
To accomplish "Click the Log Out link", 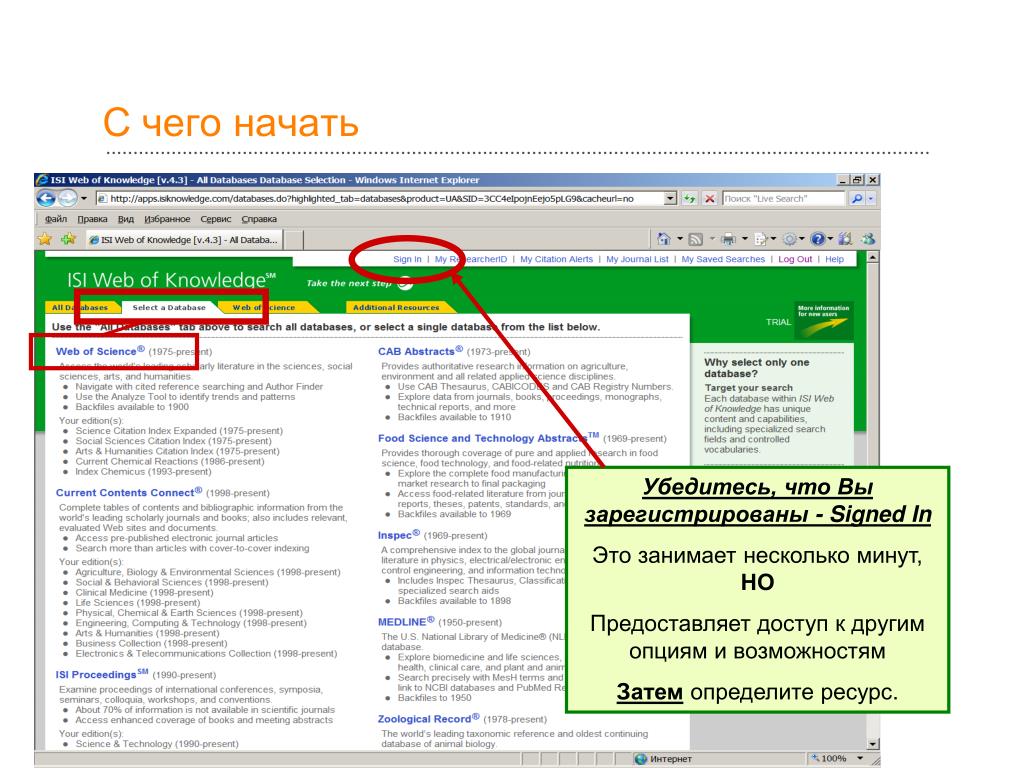I will [x=795, y=259].
